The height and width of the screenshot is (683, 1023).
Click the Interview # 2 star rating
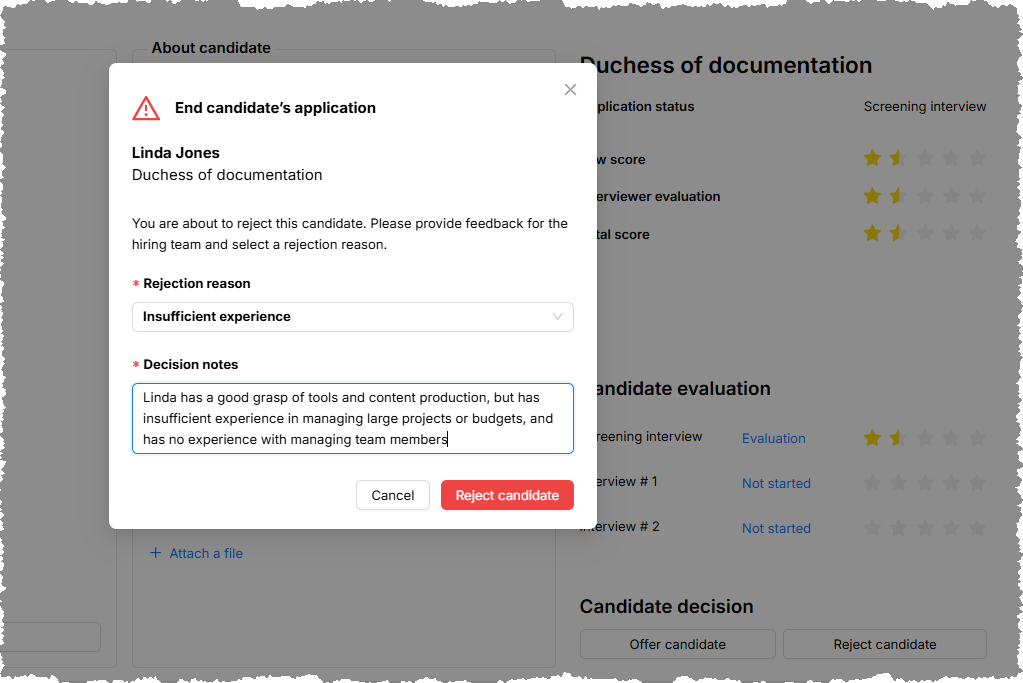pos(924,528)
